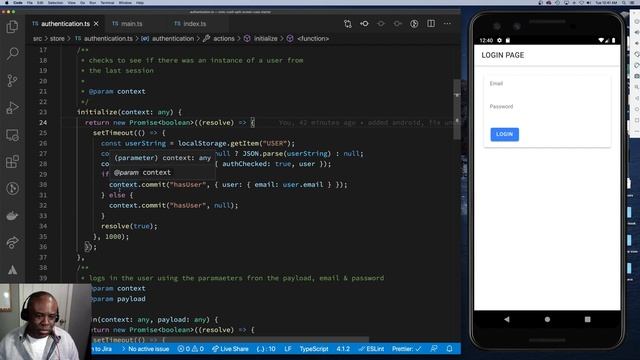Change TypeScript language mode in status bar
This screenshot has width=640, height=360.
click(x=314, y=349)
